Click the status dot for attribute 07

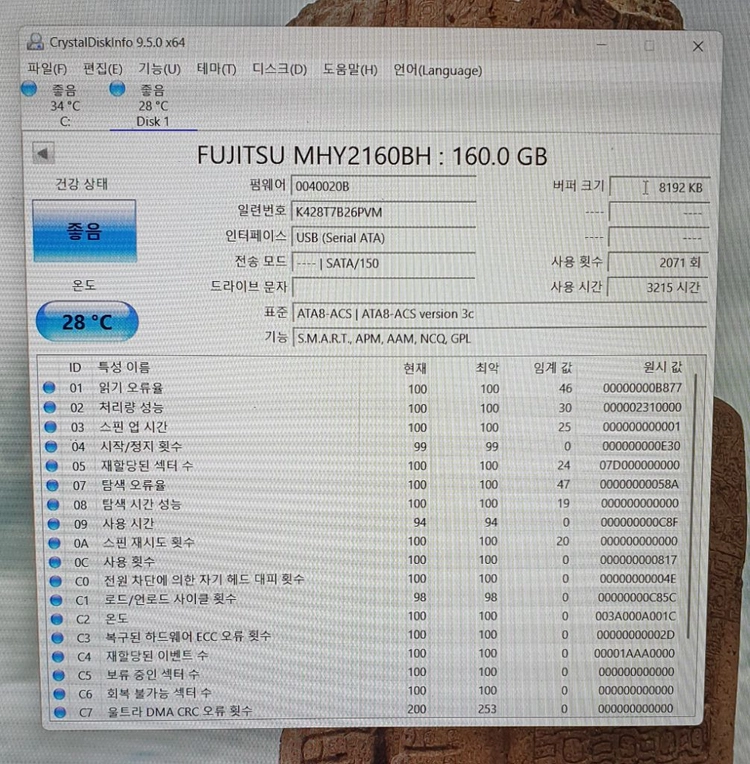click(x=53, y=485)
